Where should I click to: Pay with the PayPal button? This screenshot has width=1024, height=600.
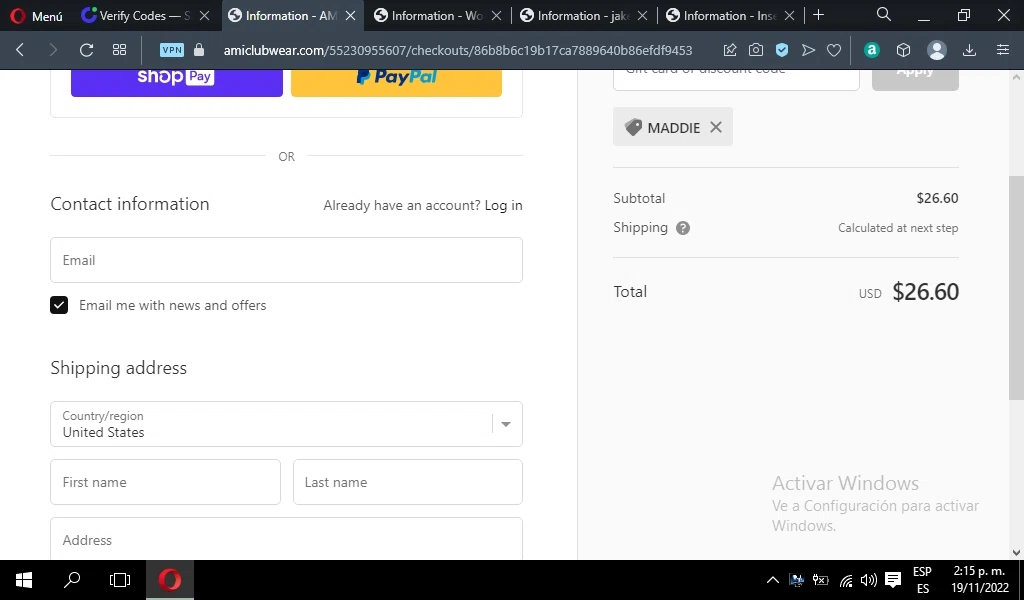(x=396, y=78)
